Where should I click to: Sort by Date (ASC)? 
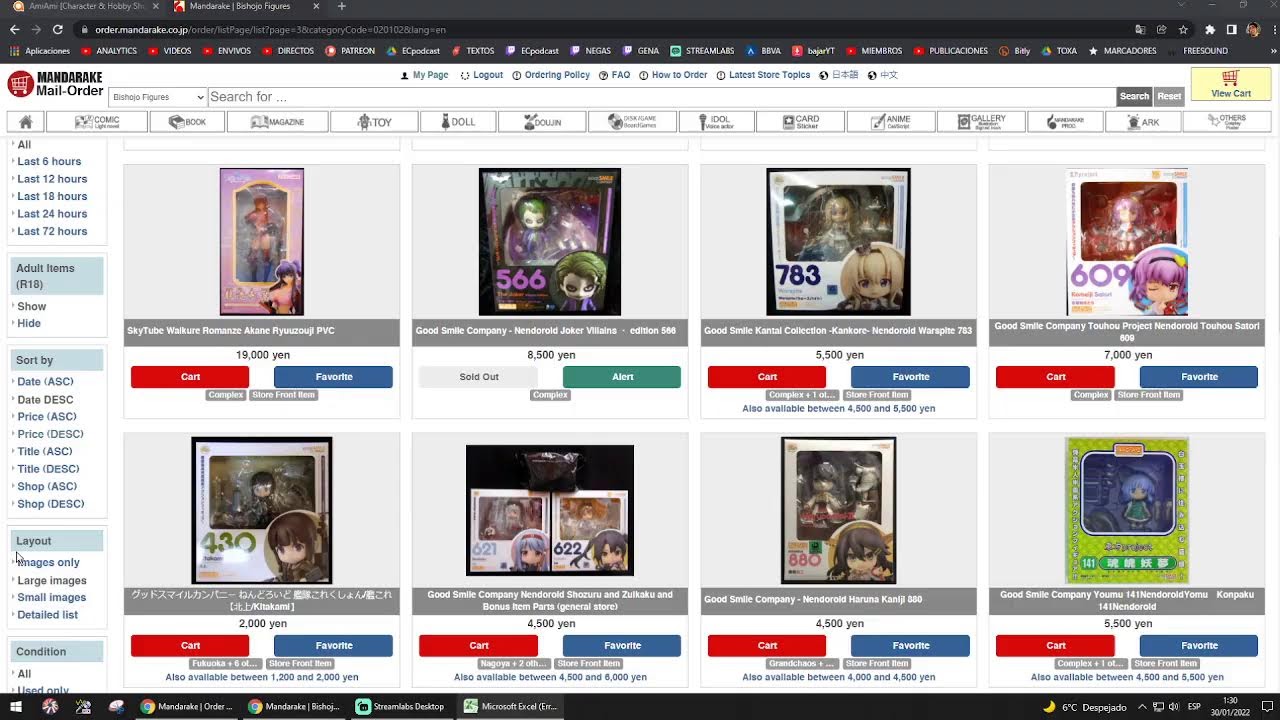pyautogui.click(x=45, y=382)
